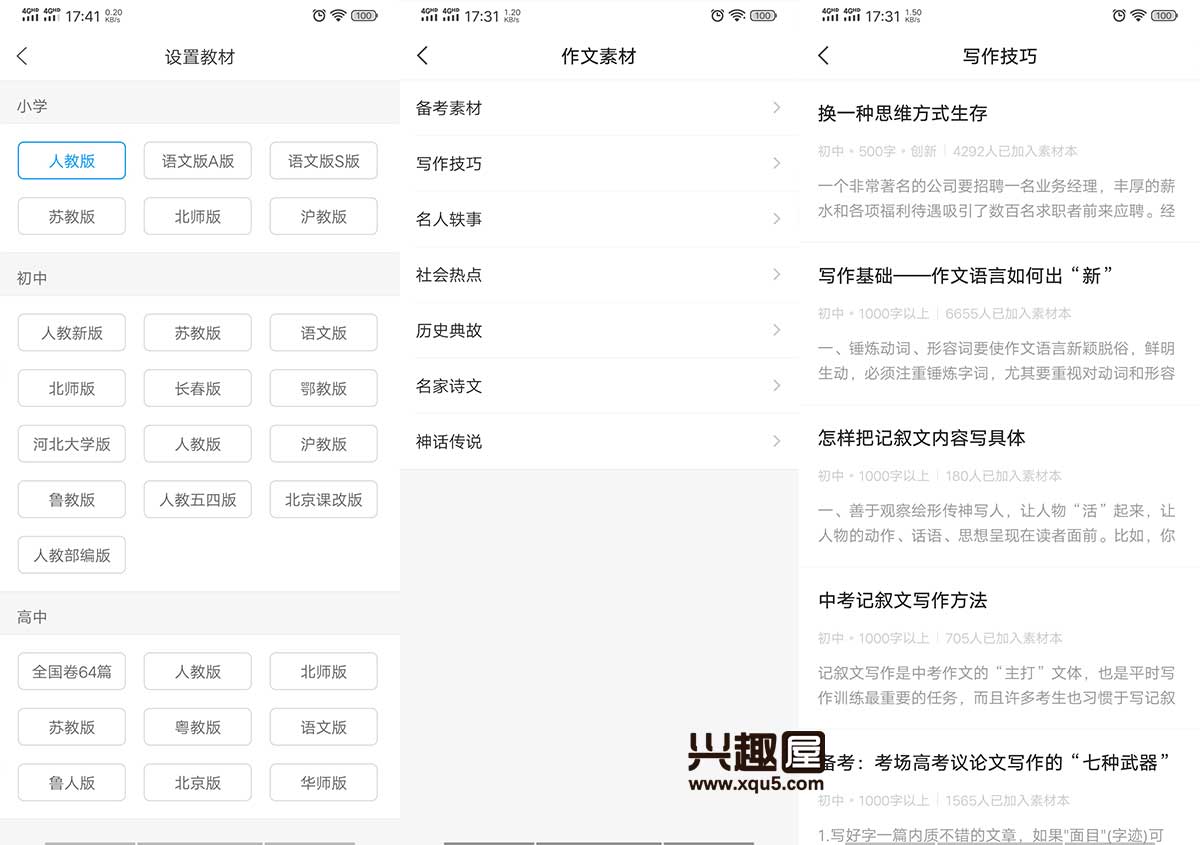Choose the 长春版 textbook

pos(198,388)
